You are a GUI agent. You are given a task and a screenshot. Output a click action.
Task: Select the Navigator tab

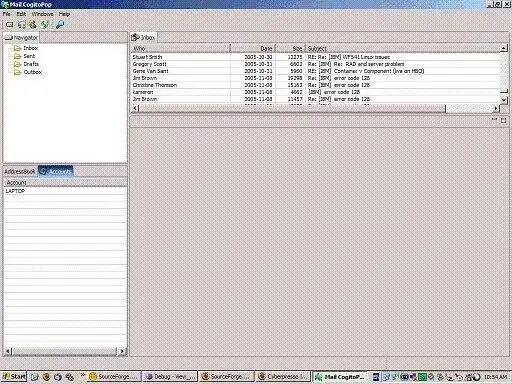coord(21,38)
